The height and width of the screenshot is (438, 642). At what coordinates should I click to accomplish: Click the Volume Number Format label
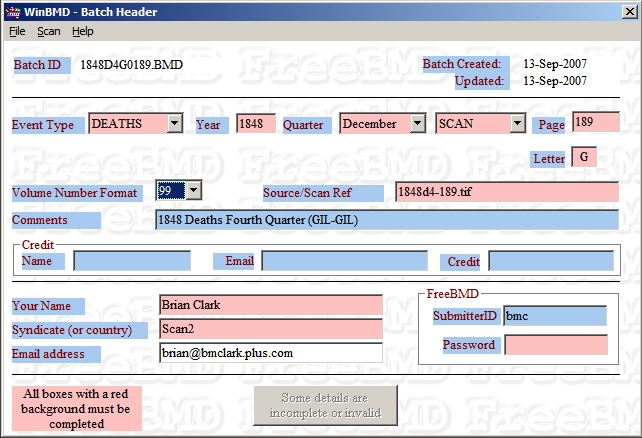pyautogui.click(x=75, y=193)
